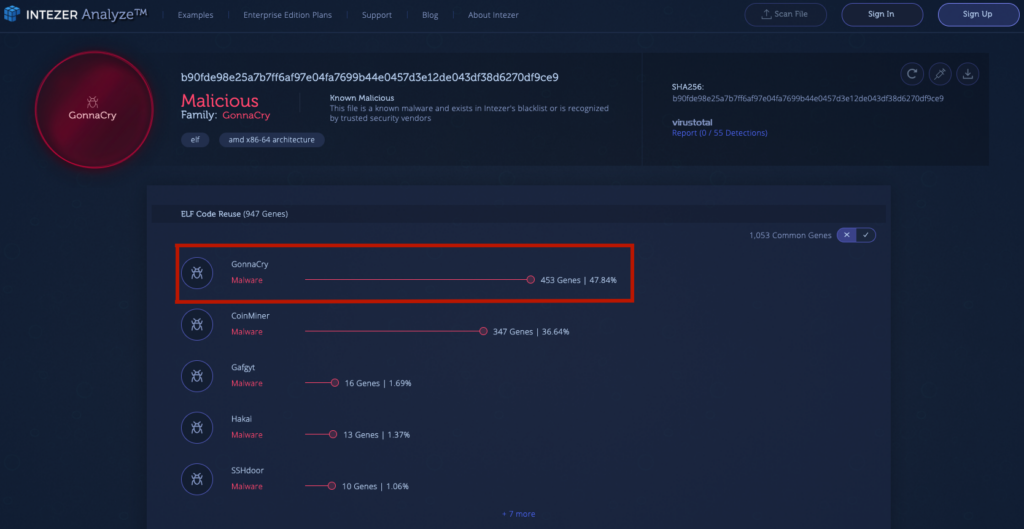
Task: Click the SSHdoor malware bug icon
Action: [197, 479]
